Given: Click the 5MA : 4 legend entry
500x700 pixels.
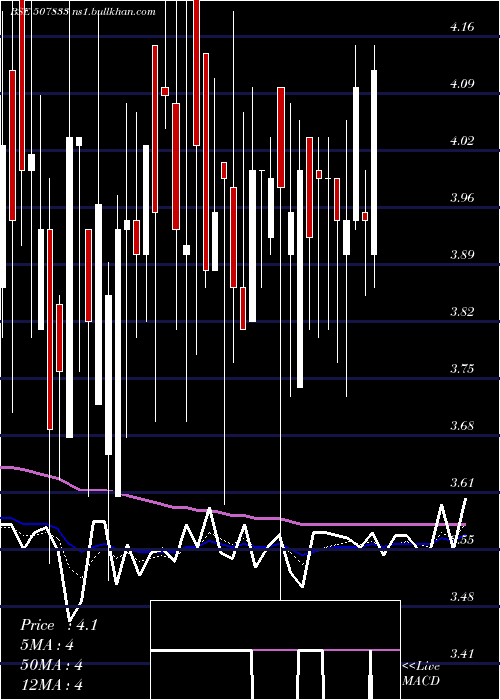Looking at the screenshot, I should click(46, 645).
